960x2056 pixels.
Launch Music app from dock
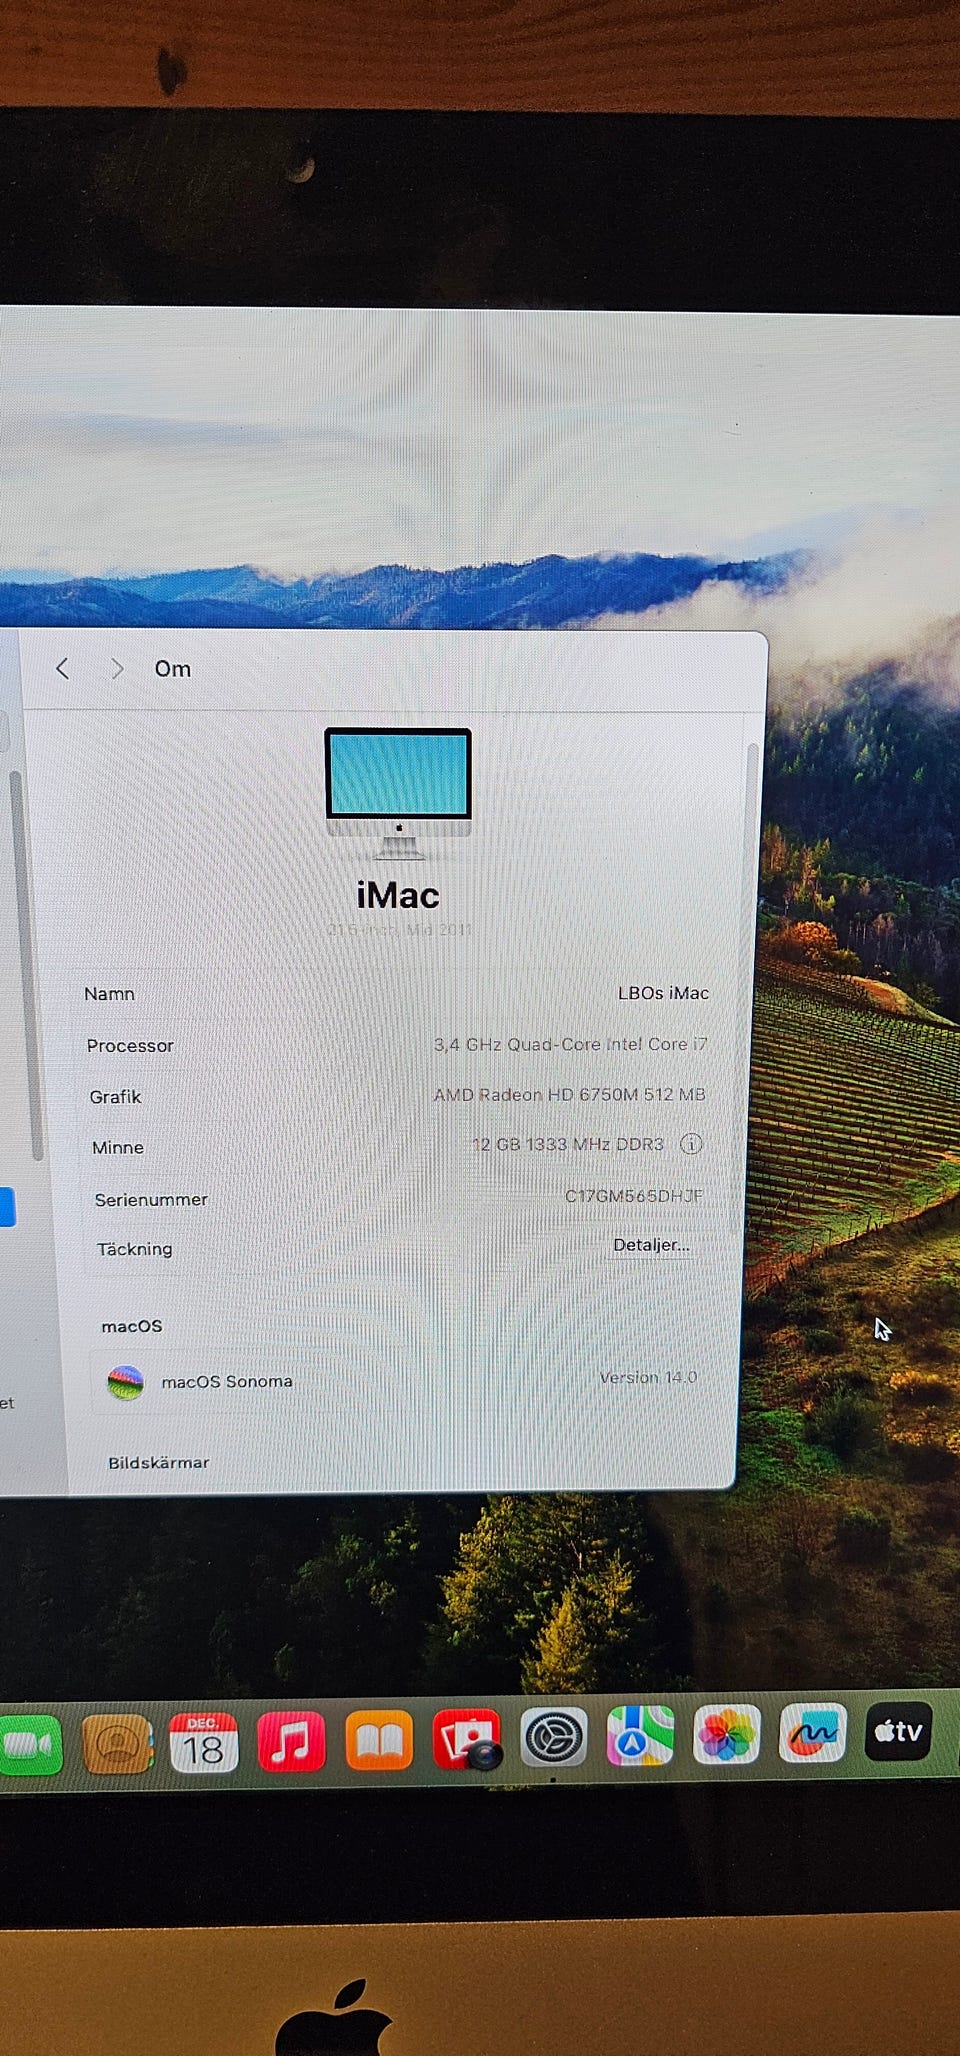point(291,1741)
